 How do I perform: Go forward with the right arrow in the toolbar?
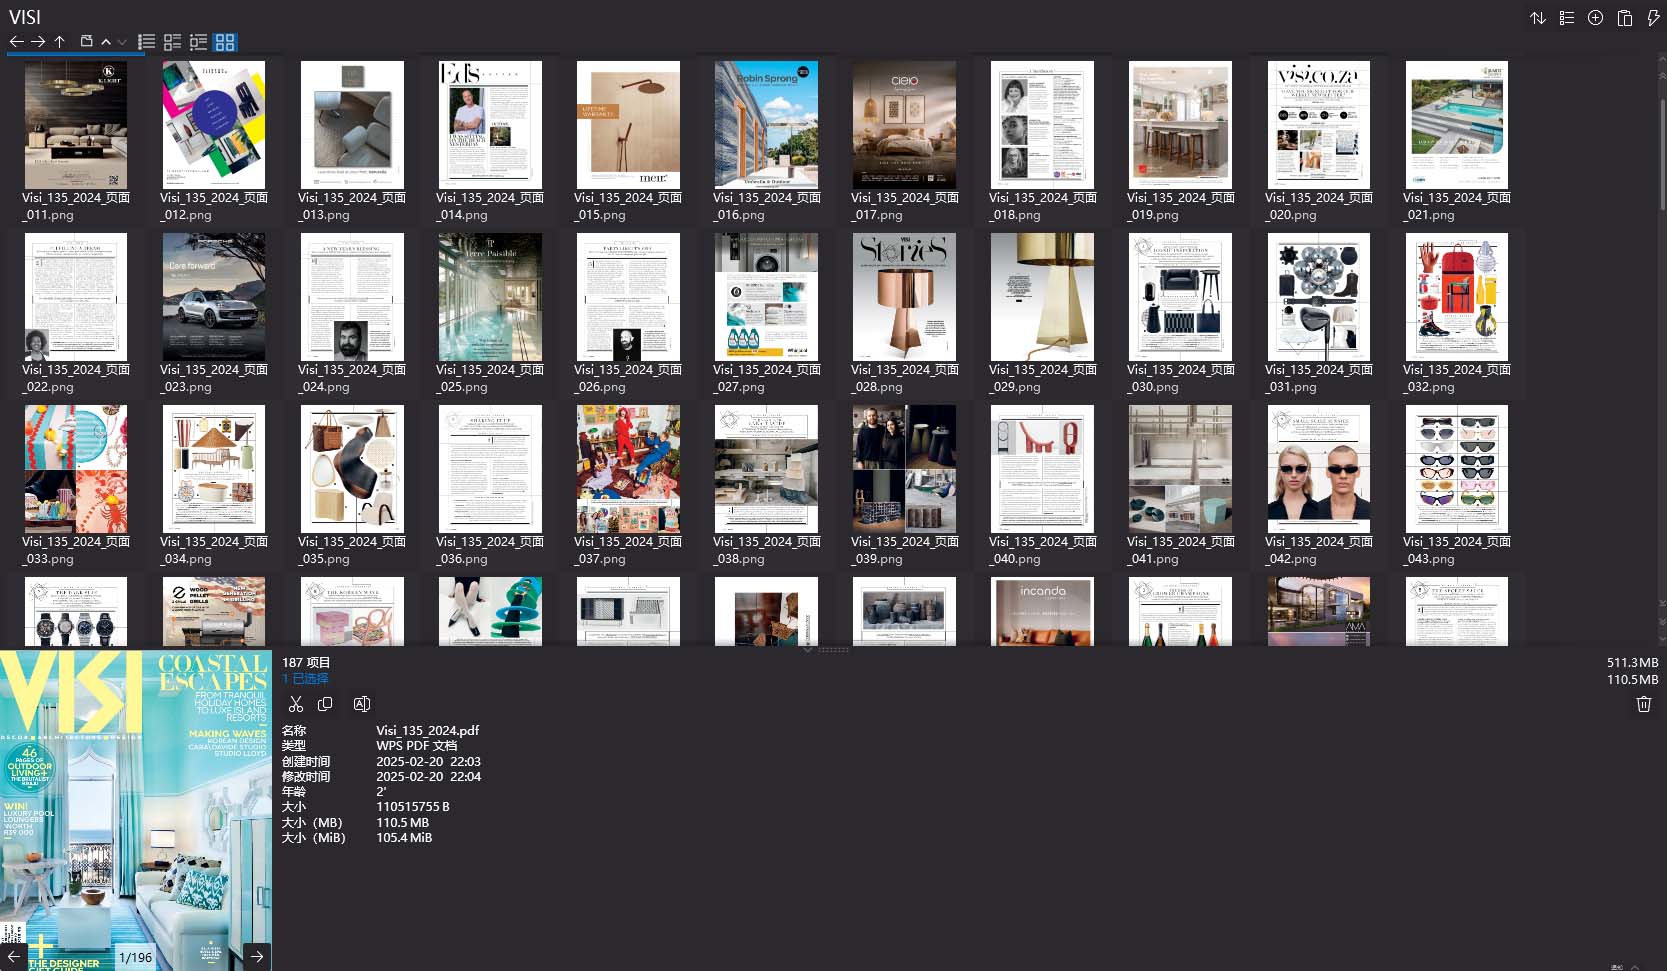point(38,41)
